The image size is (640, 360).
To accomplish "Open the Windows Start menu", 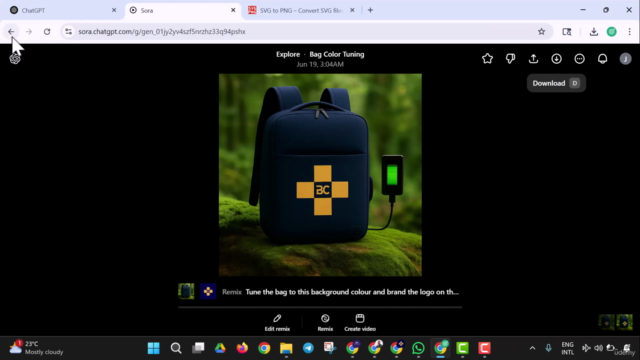I will pos(153,348).
